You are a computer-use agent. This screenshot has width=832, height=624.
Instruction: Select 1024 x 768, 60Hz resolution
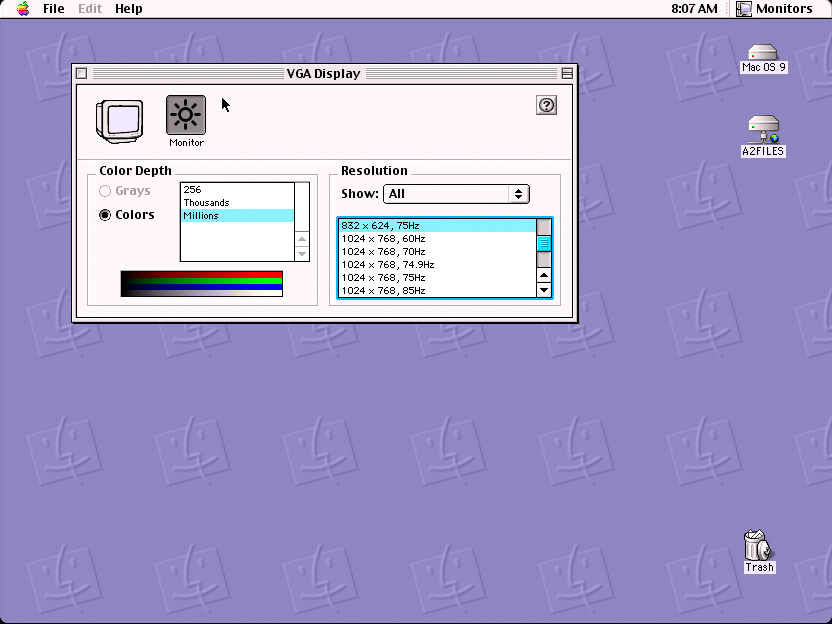pyautogui.click(x=437, y=239)
